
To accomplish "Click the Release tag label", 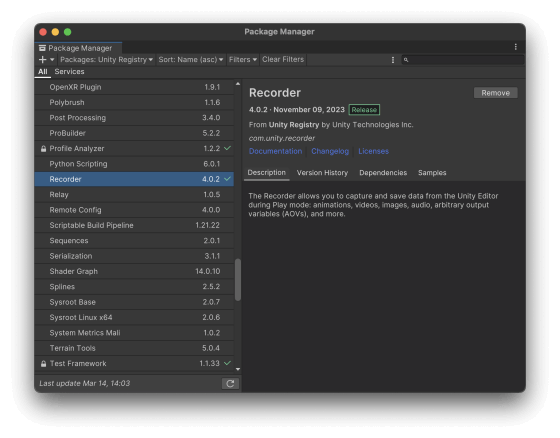I will (364, 110).
